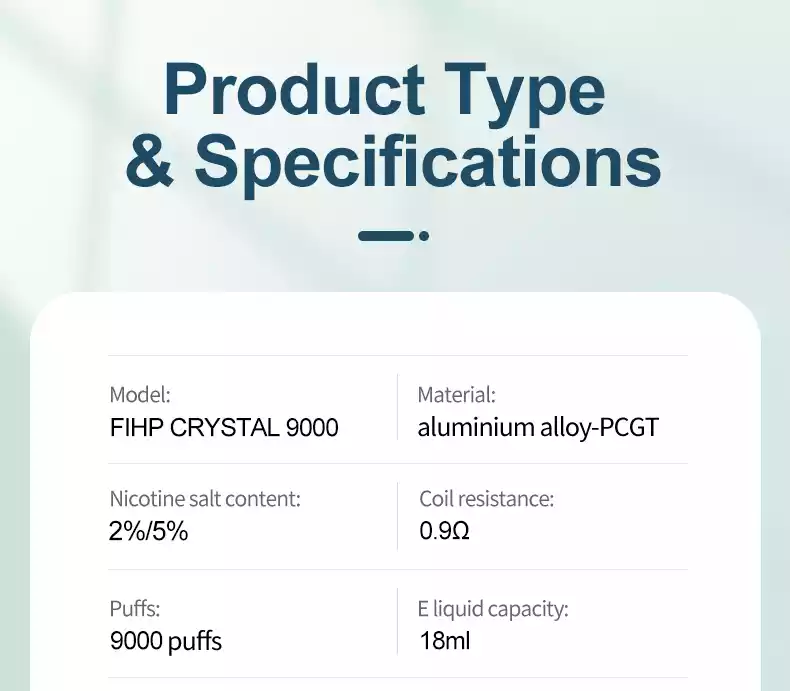Viewport: 790px width, 691px height.
Task: Select the Material label
Action: coord(456,395)
